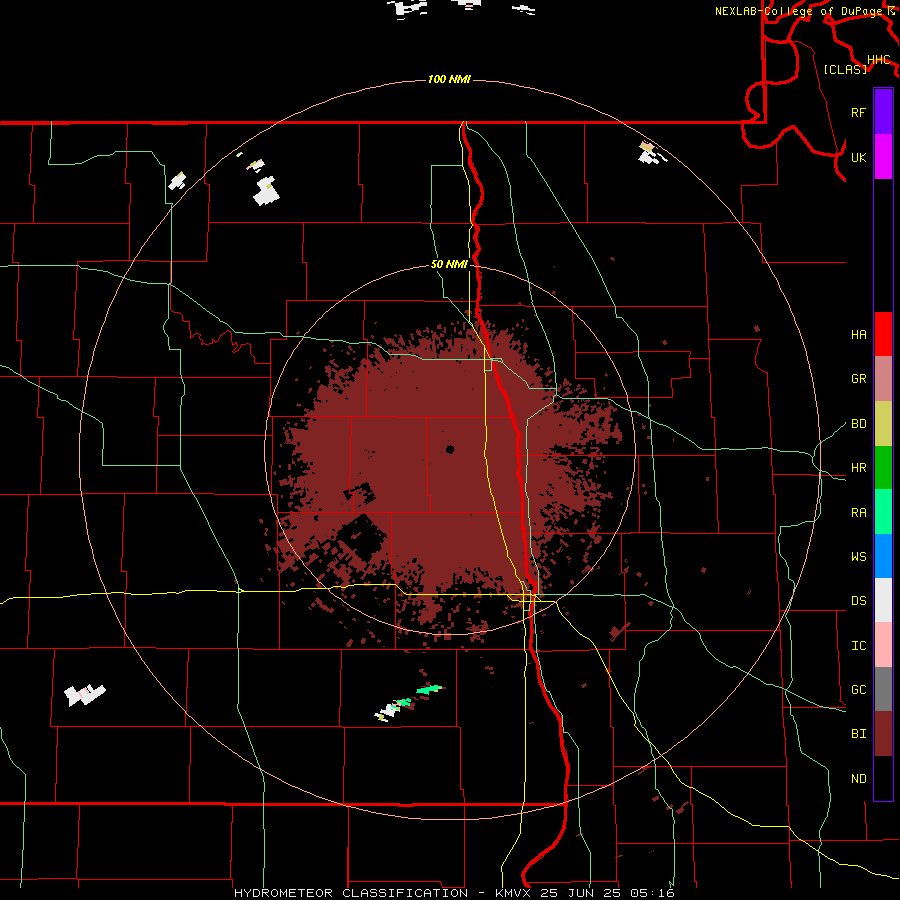The width and height of the screenshot is (900, 900).
Task: Click the [CLAS] label
Action: click(845, 69)
